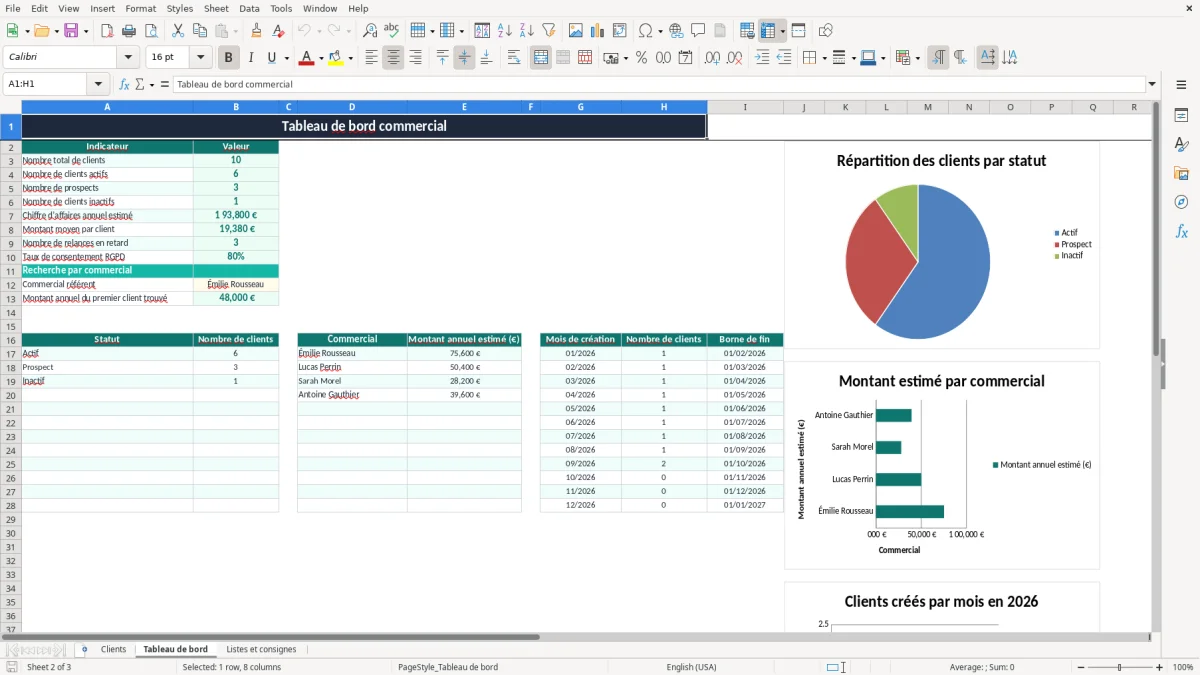This screenshot has width=1200, height=675.
Task: Toggle Align Left button
Action: coord(371,58)
